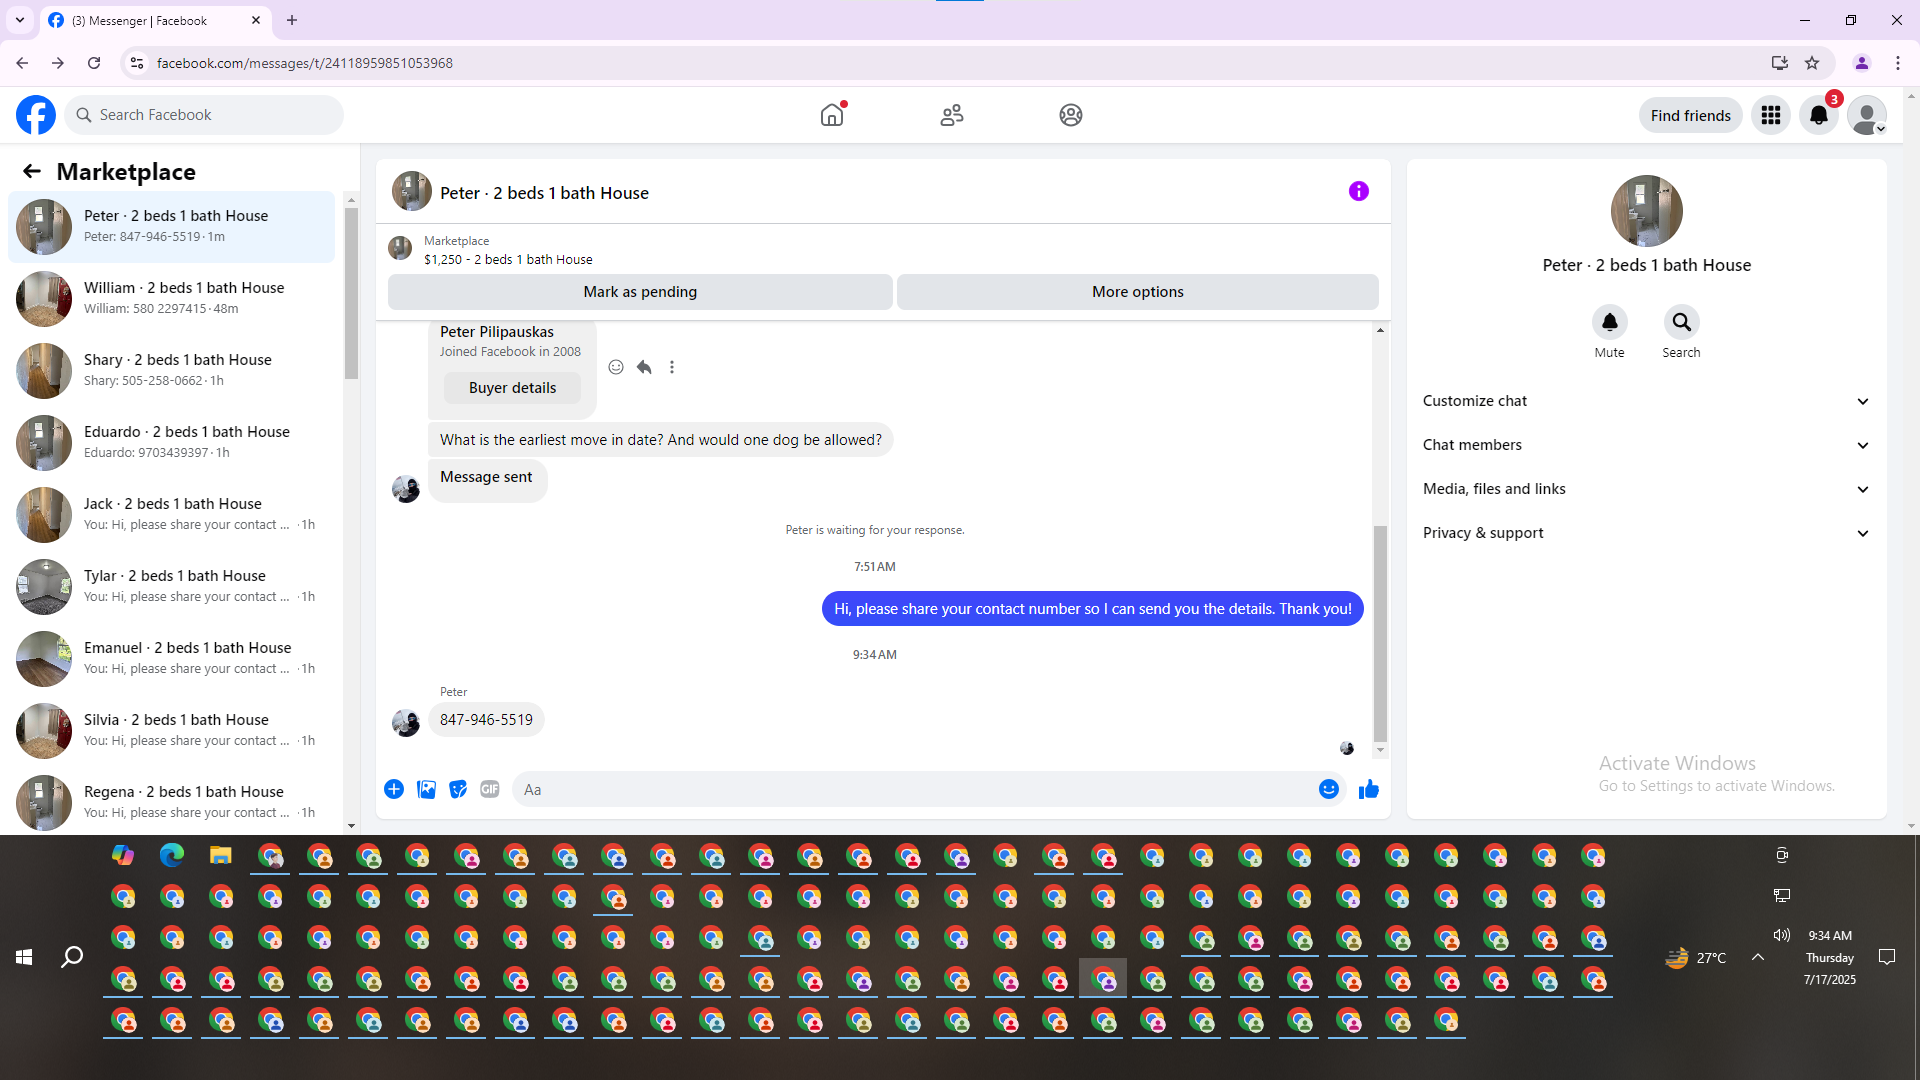Open more actions for buyer card message

(672, 367)
